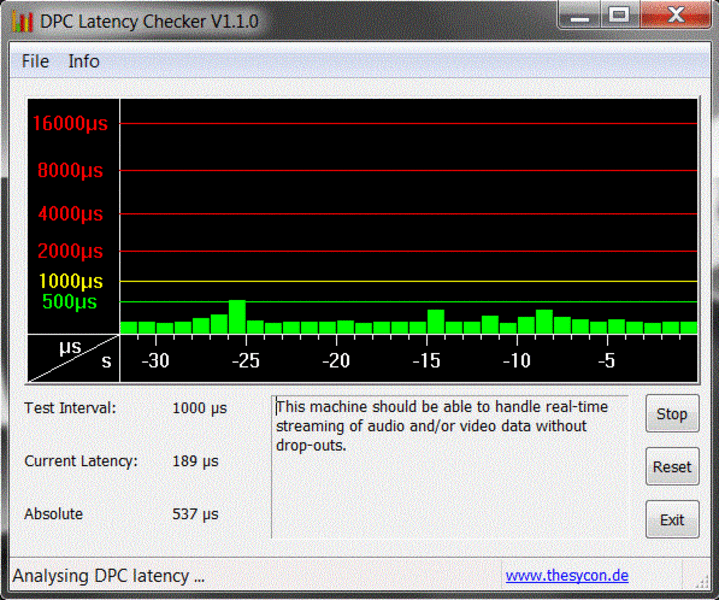
Task: Click the Exit button
Action: [672, 520]
